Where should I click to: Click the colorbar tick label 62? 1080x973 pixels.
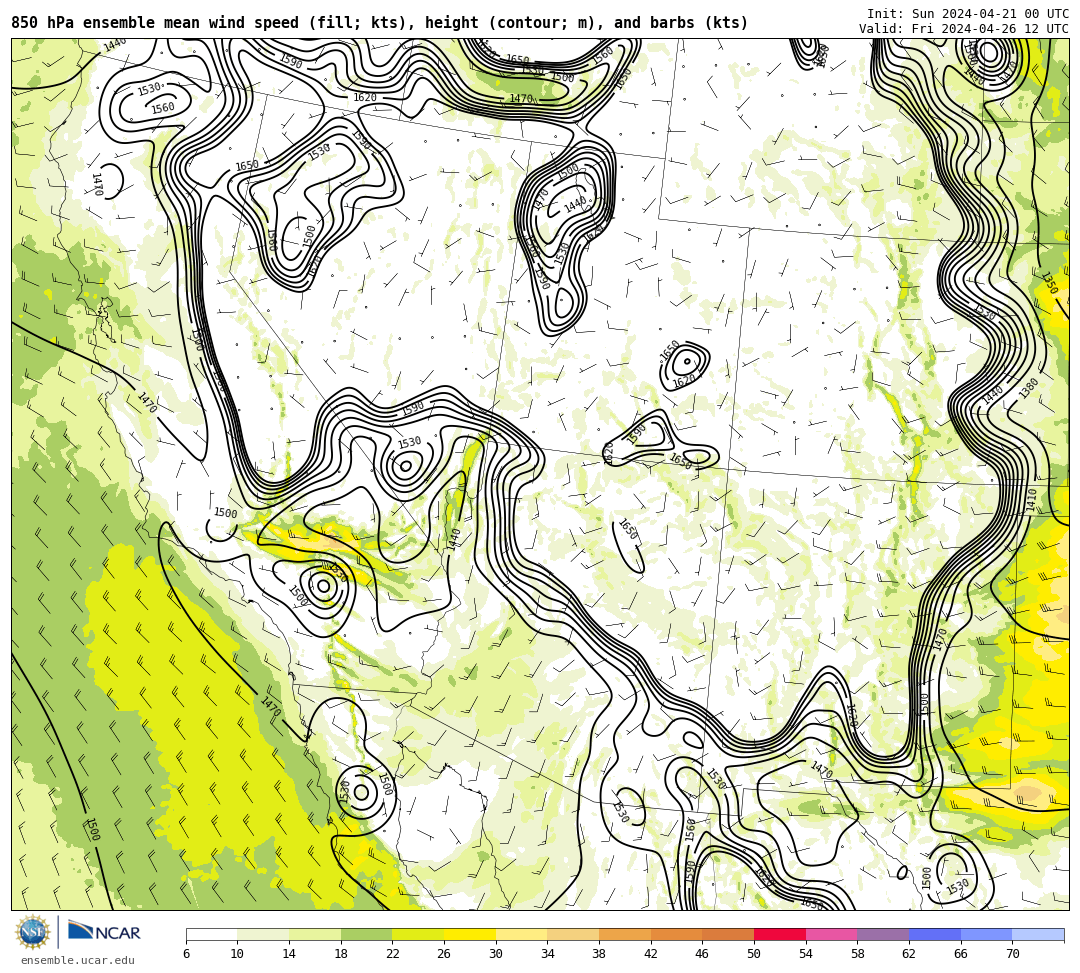click(908, 954)
